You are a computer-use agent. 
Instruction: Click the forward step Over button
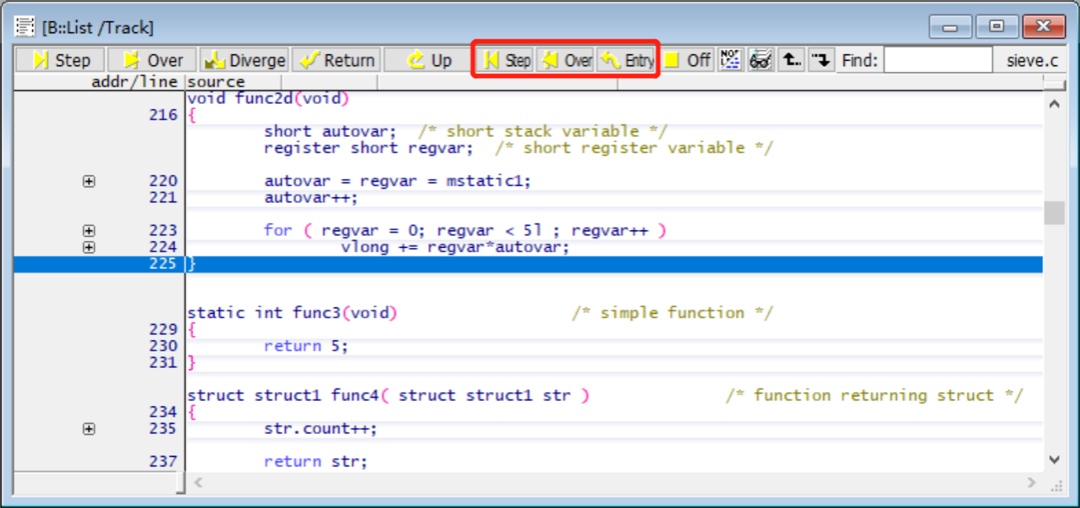tap(153, 60)
